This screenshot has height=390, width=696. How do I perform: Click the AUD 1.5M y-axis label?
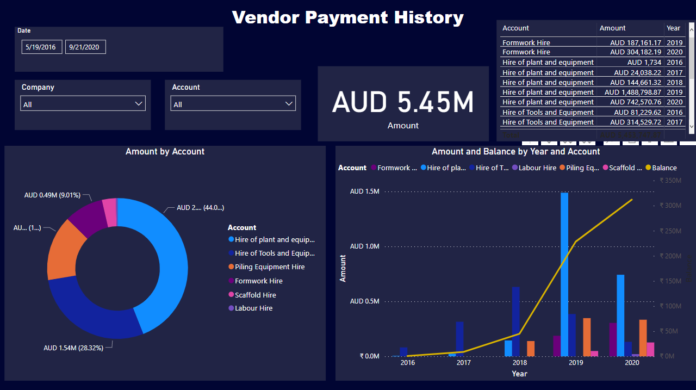click(364, 192)
